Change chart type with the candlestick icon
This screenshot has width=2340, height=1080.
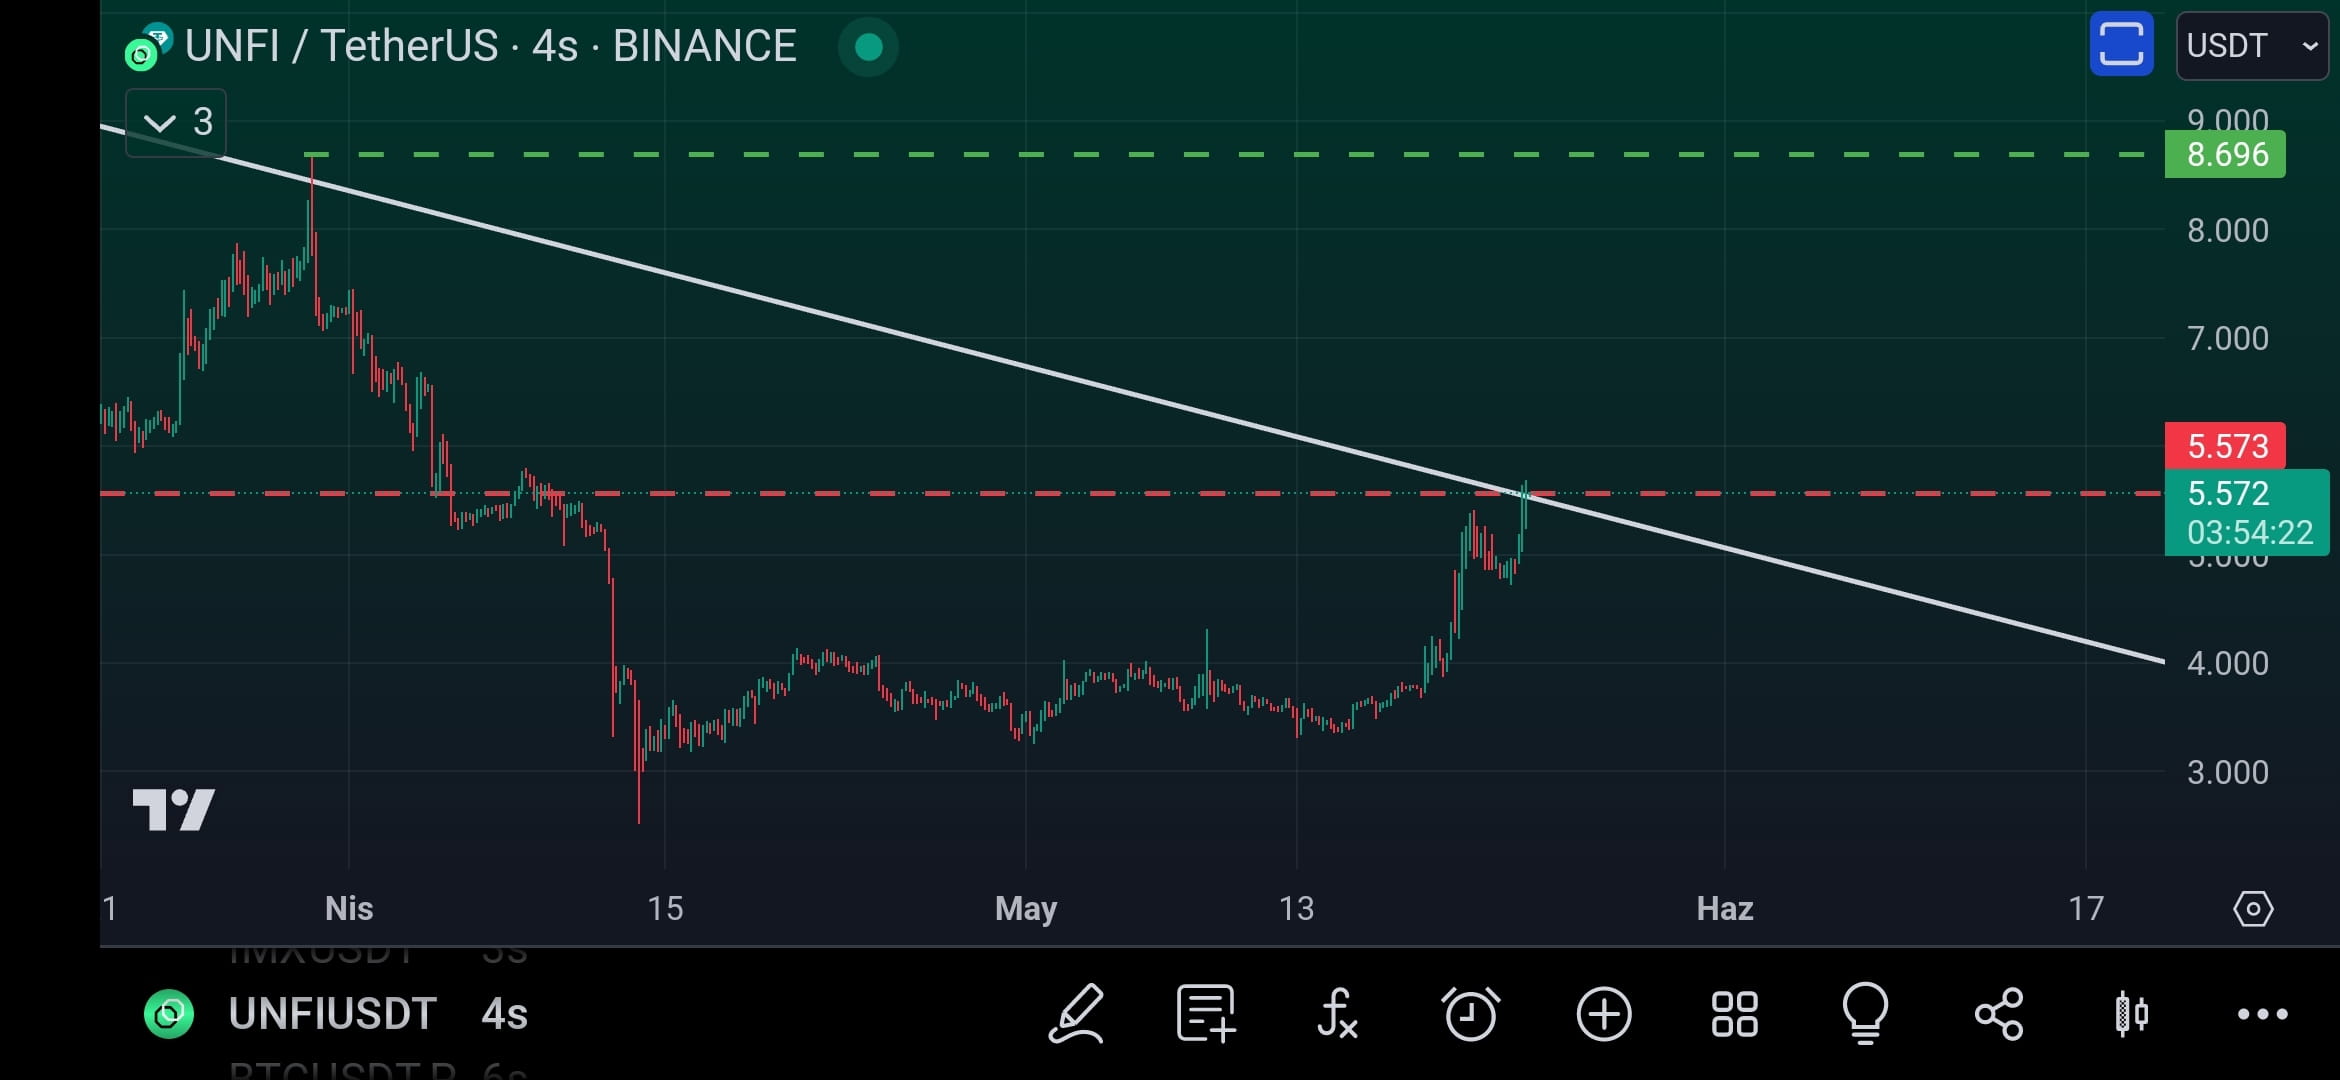[2131, 1014]
